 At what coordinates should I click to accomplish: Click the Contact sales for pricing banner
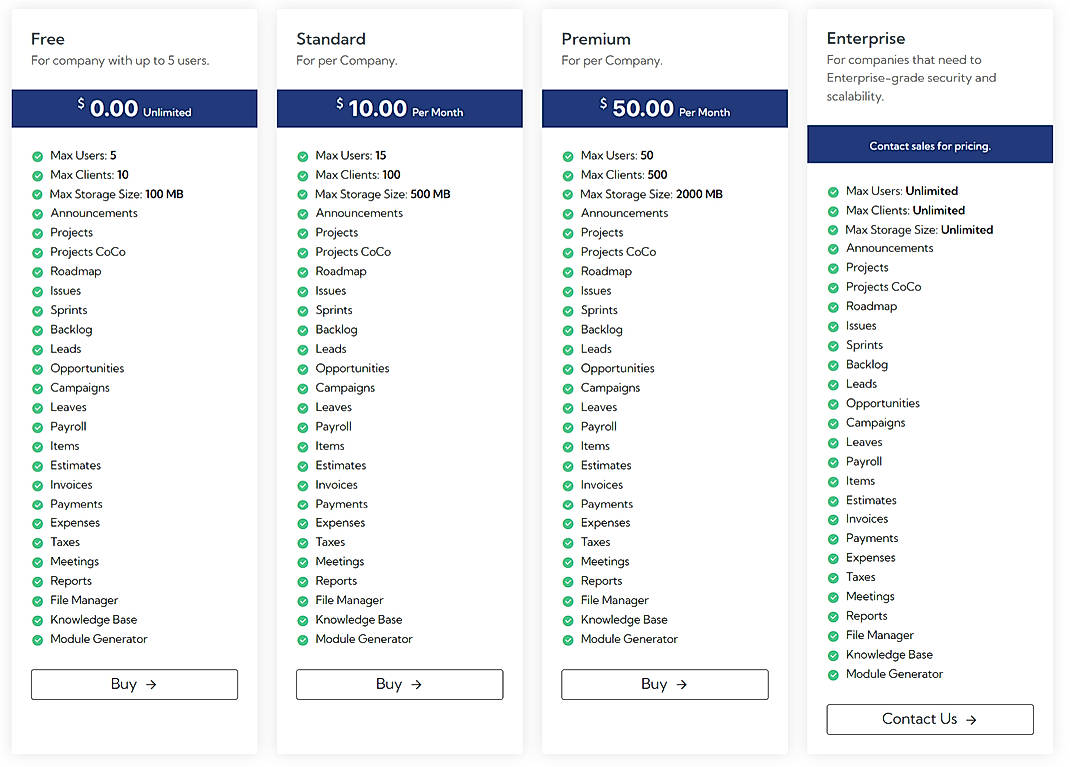click(929, 144)
